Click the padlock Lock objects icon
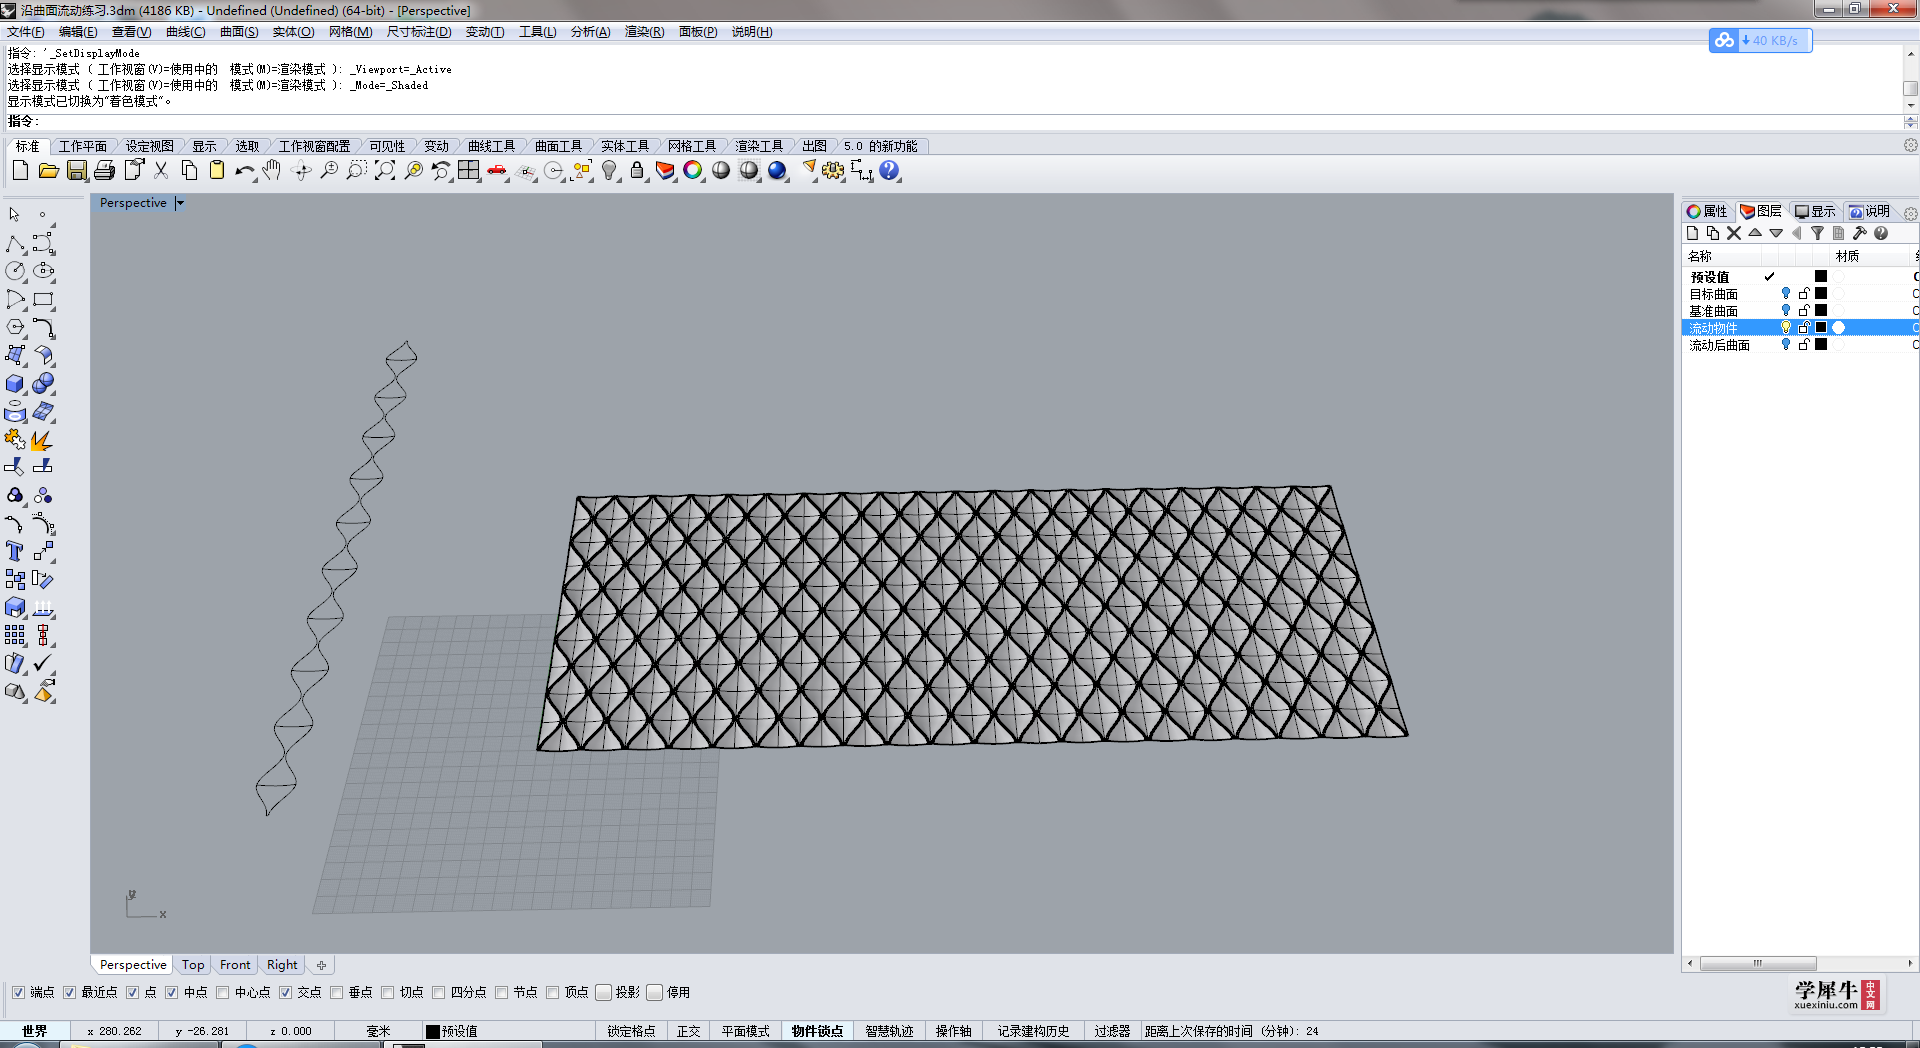The height and width of the screenshot is (1048, 1920). coord(637,171)
